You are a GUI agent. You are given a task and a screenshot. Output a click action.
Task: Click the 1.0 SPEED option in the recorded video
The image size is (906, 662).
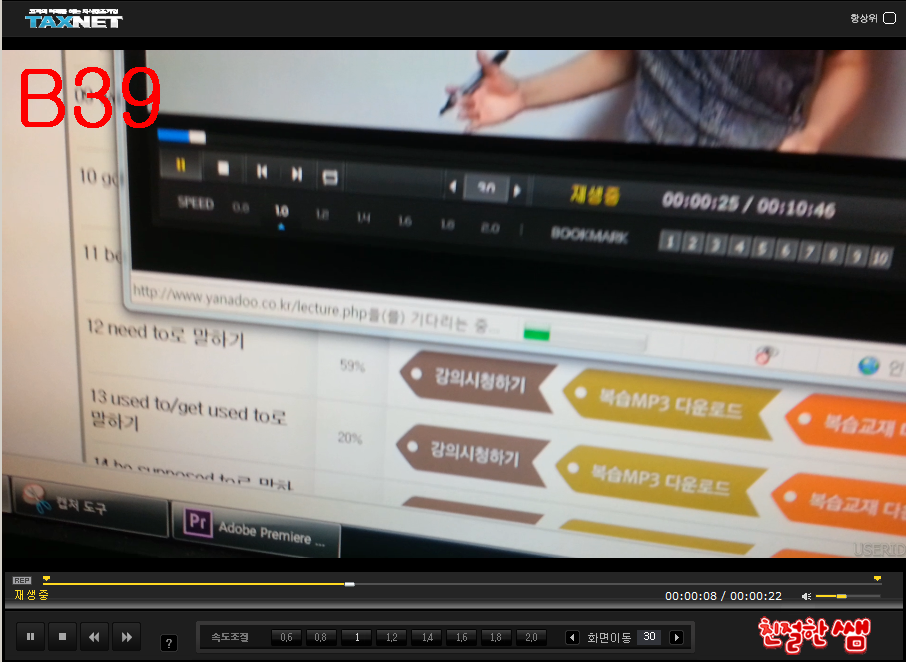[x=281, y=211]
